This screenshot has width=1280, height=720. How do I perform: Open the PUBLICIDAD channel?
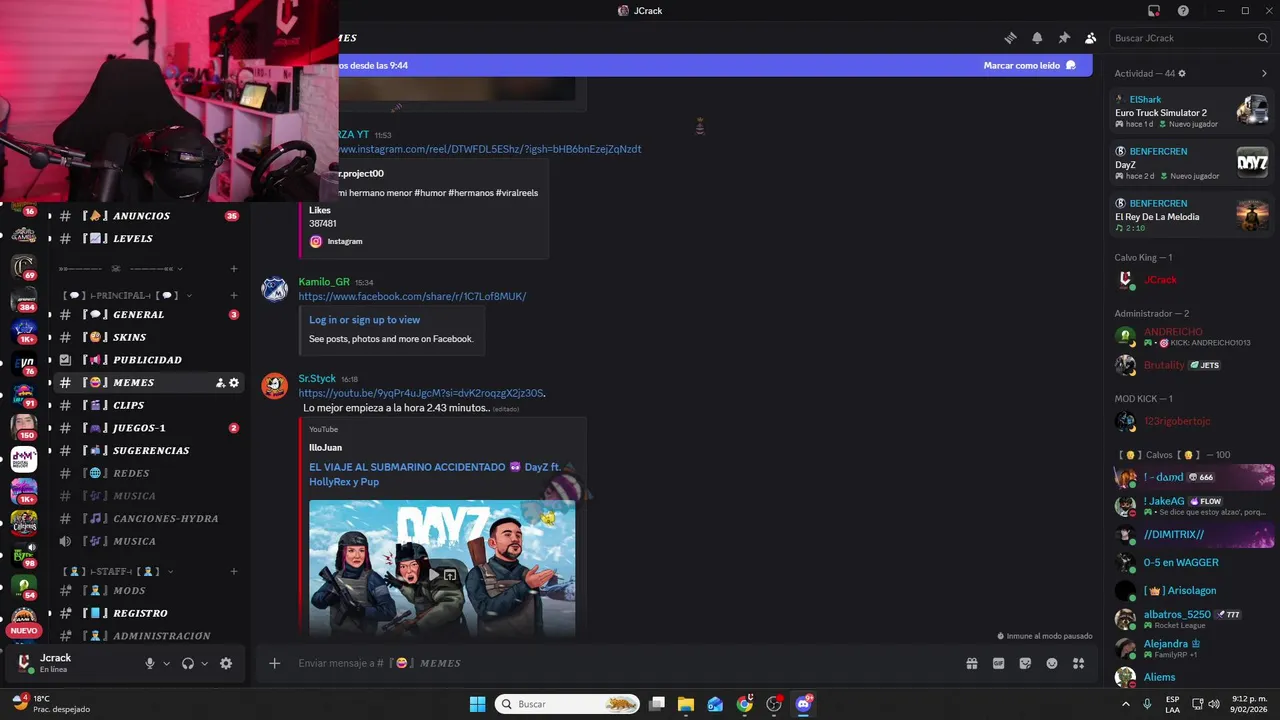[x=148, y=360]
